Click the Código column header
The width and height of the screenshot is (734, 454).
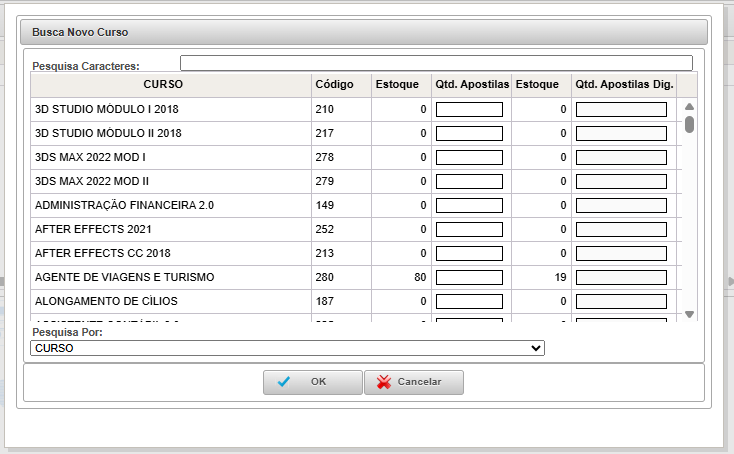tap(334, 84)
